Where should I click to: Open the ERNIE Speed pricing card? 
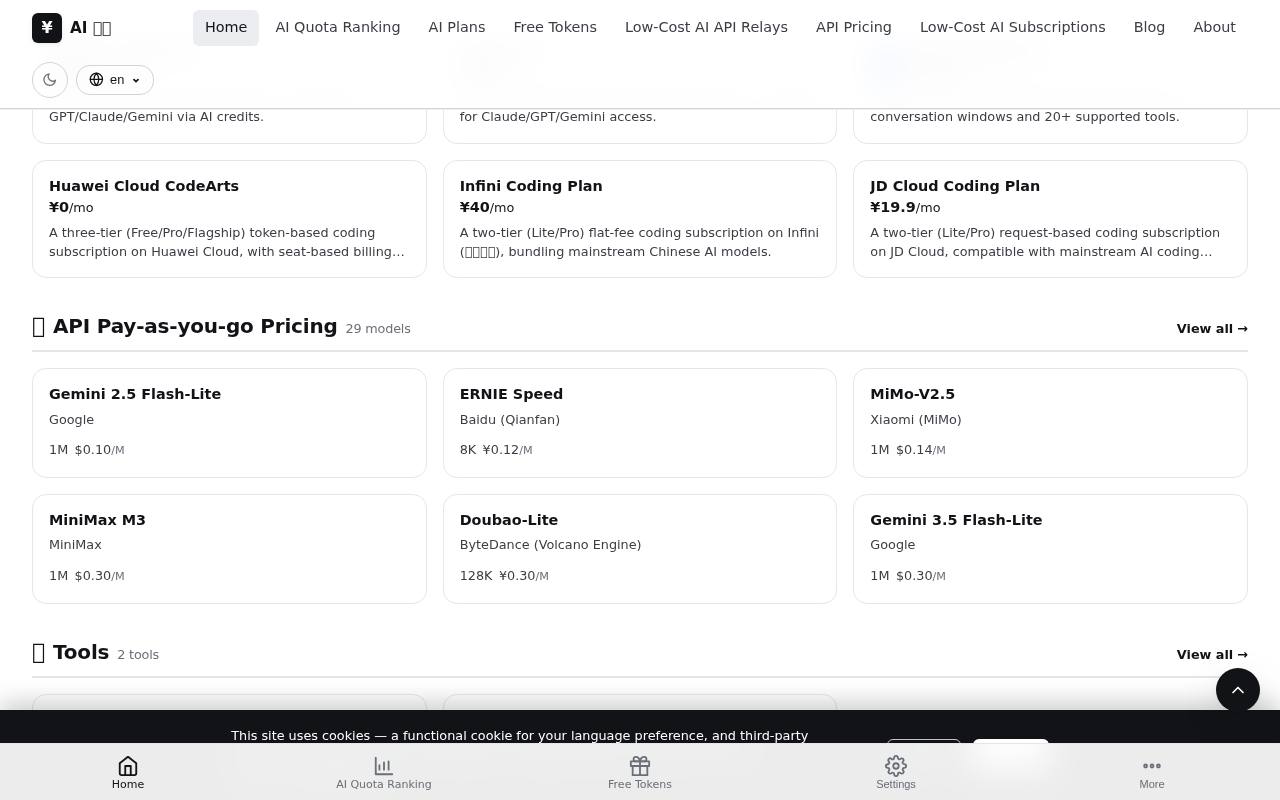click(x=640, y=423)
